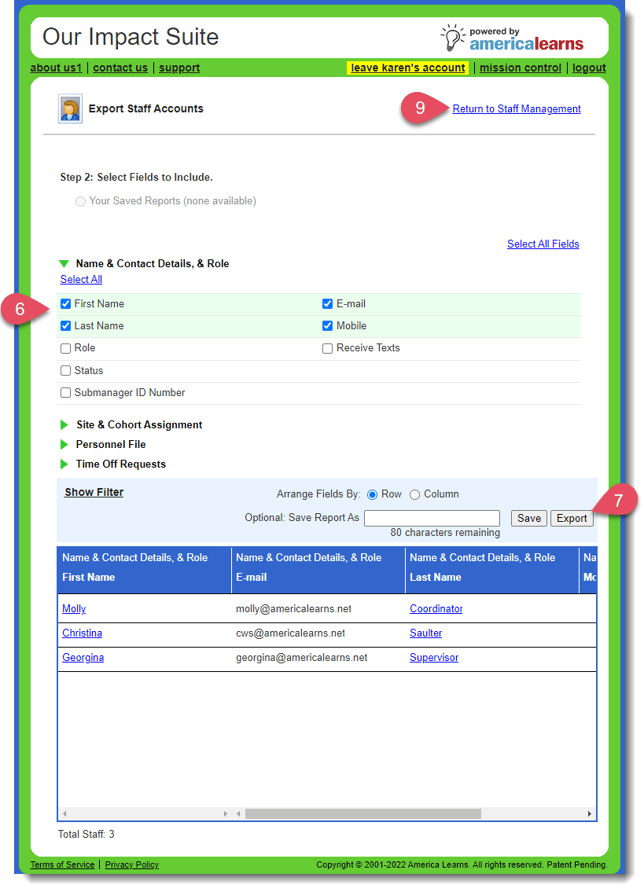The image size is (644, 892).
Task: Check the Receive Texts checkbox
Action: tap(328, 349)
